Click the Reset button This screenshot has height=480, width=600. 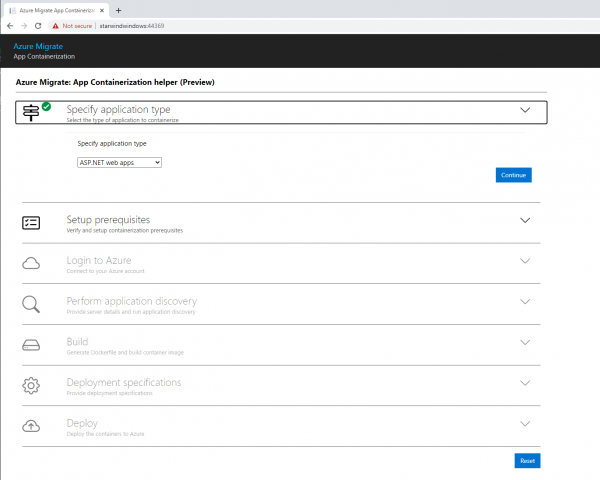coord(527,460)
